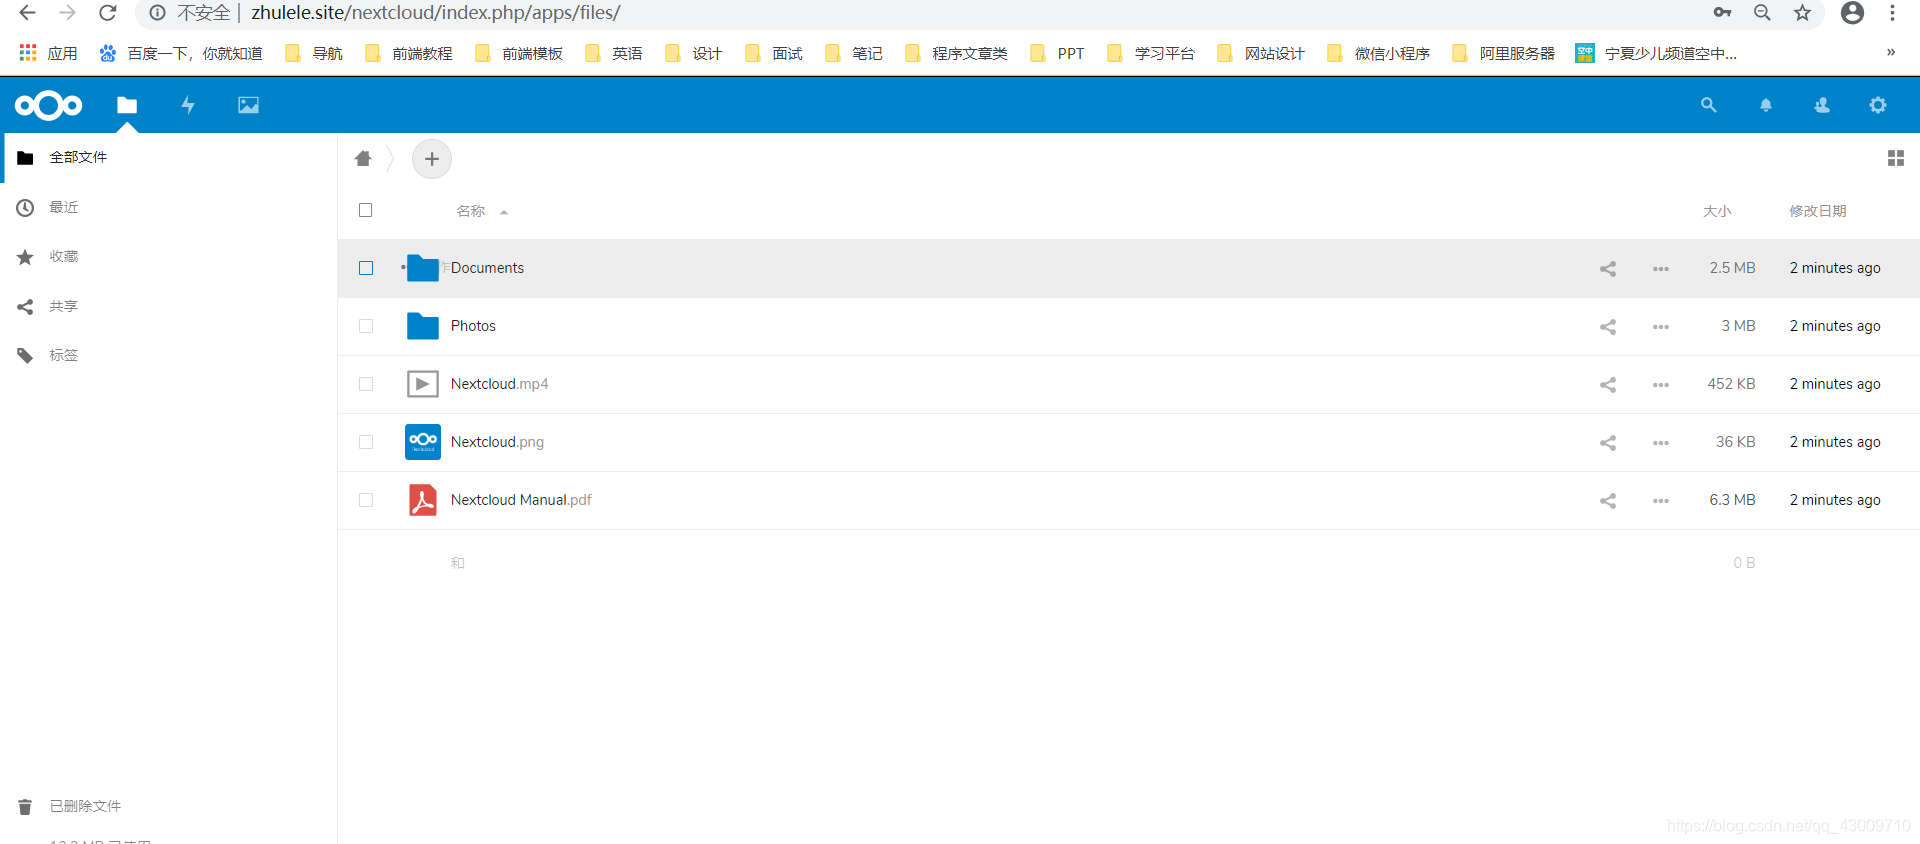Share Nextcloud.png file
Image resolution: width=1920 pixels, height=844 pixels.
pyautogui.click(x=1608, y=443)
